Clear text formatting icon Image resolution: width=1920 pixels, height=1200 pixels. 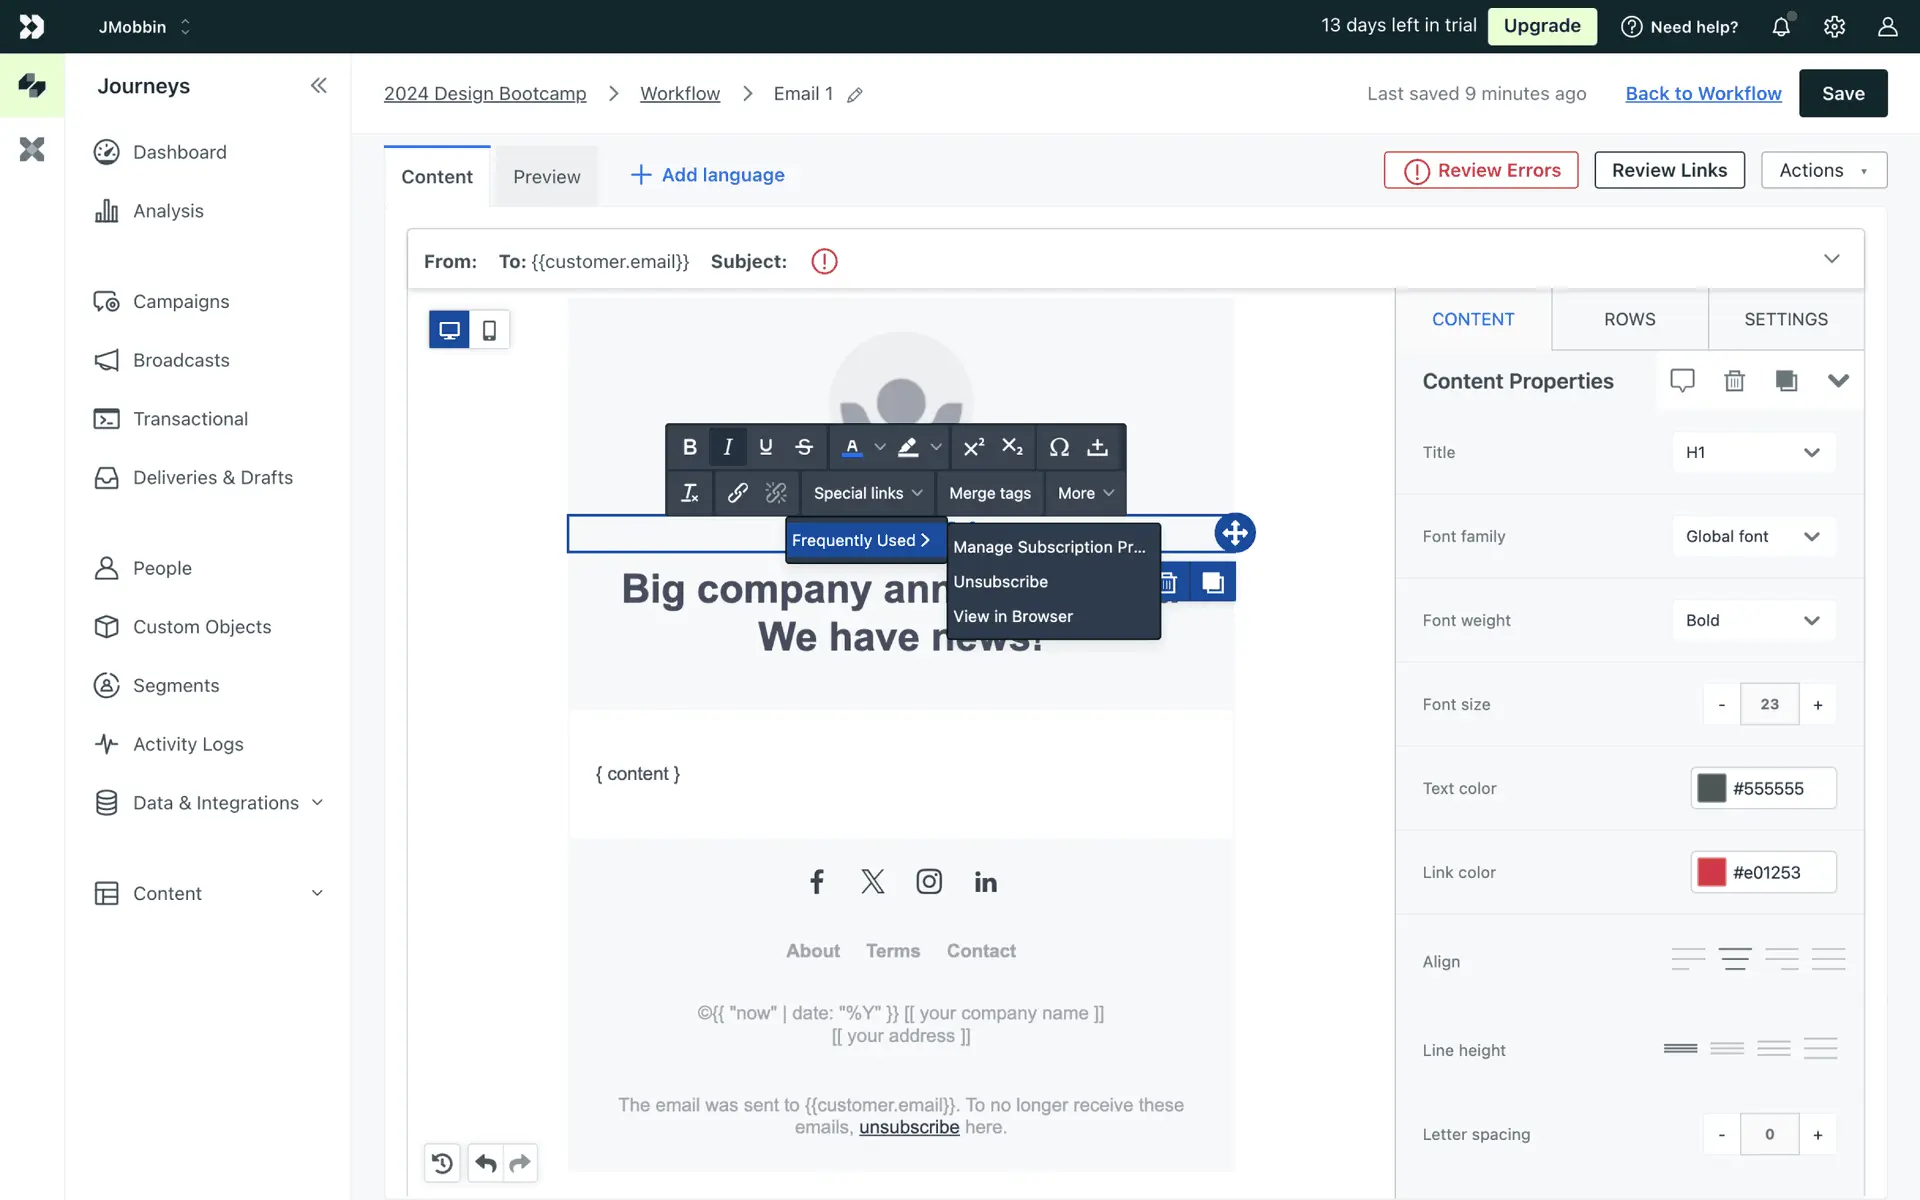(x=689, y=493)
